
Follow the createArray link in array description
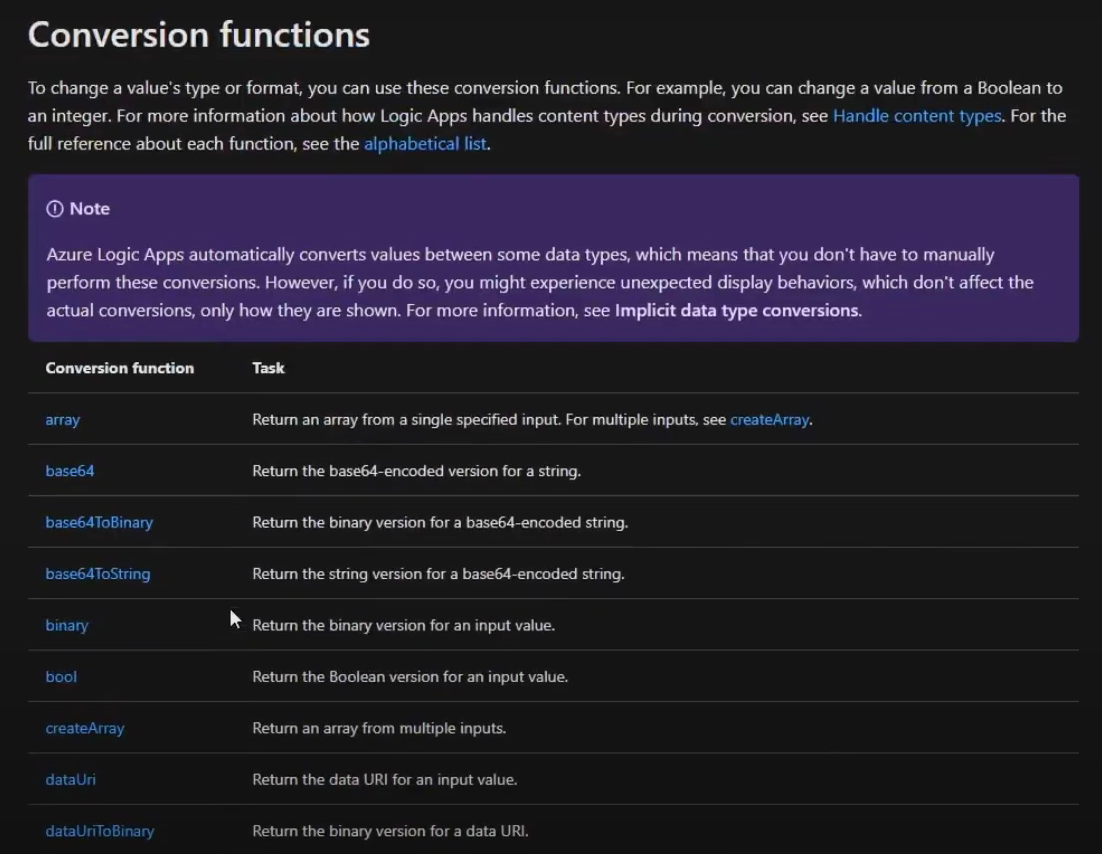tap(770, 420)
